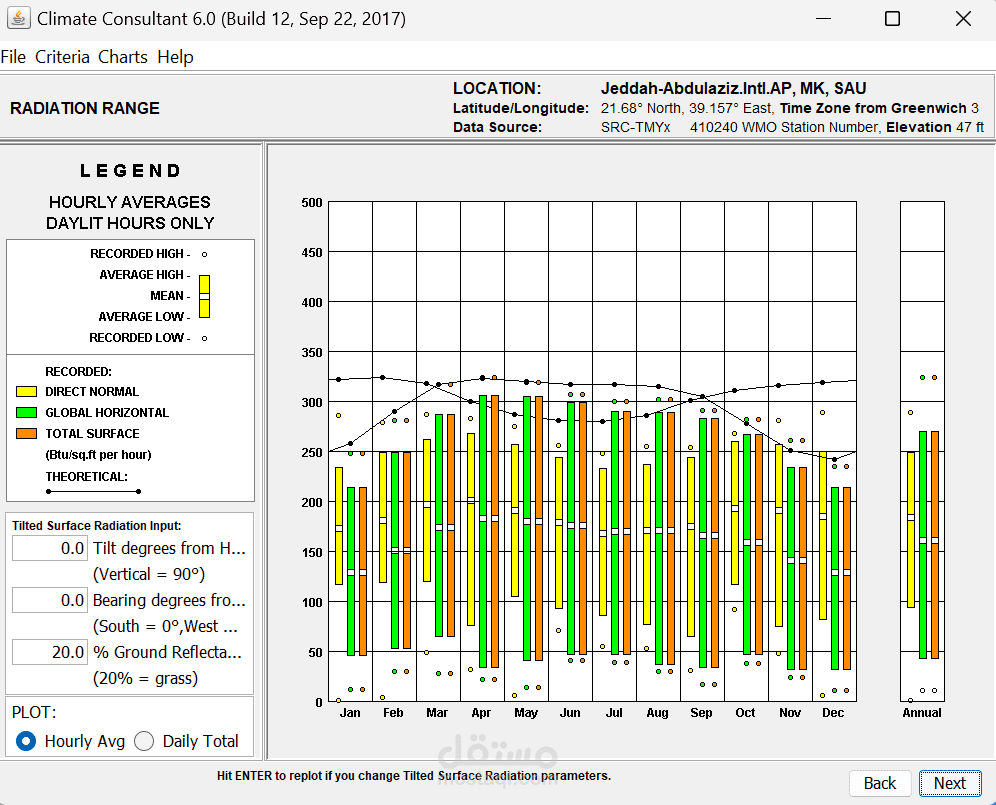
Task: Click the Tilt degrees input field
Action: pyautogui.click(x=50, y=548)
